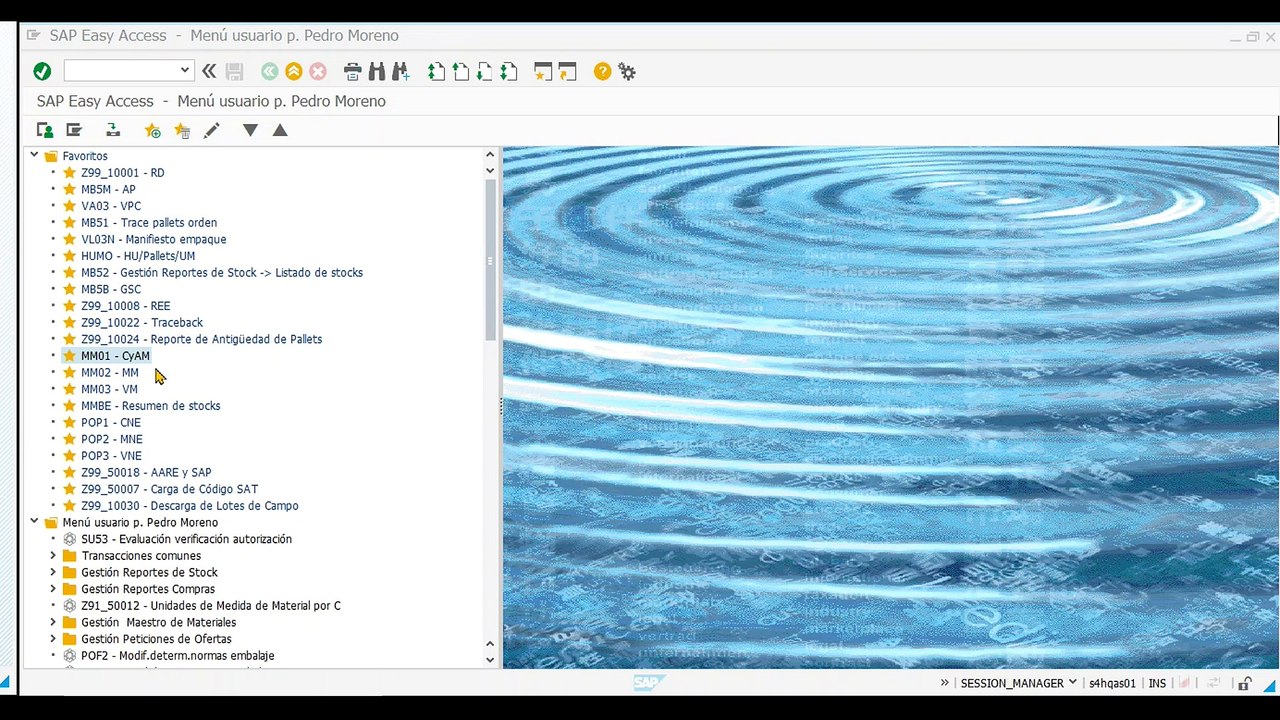1280x720 pixels.
Task: Collapse the Menú usuario p. Pedro Moreno node
Action: pyautogui.click(x=34, y=522)
